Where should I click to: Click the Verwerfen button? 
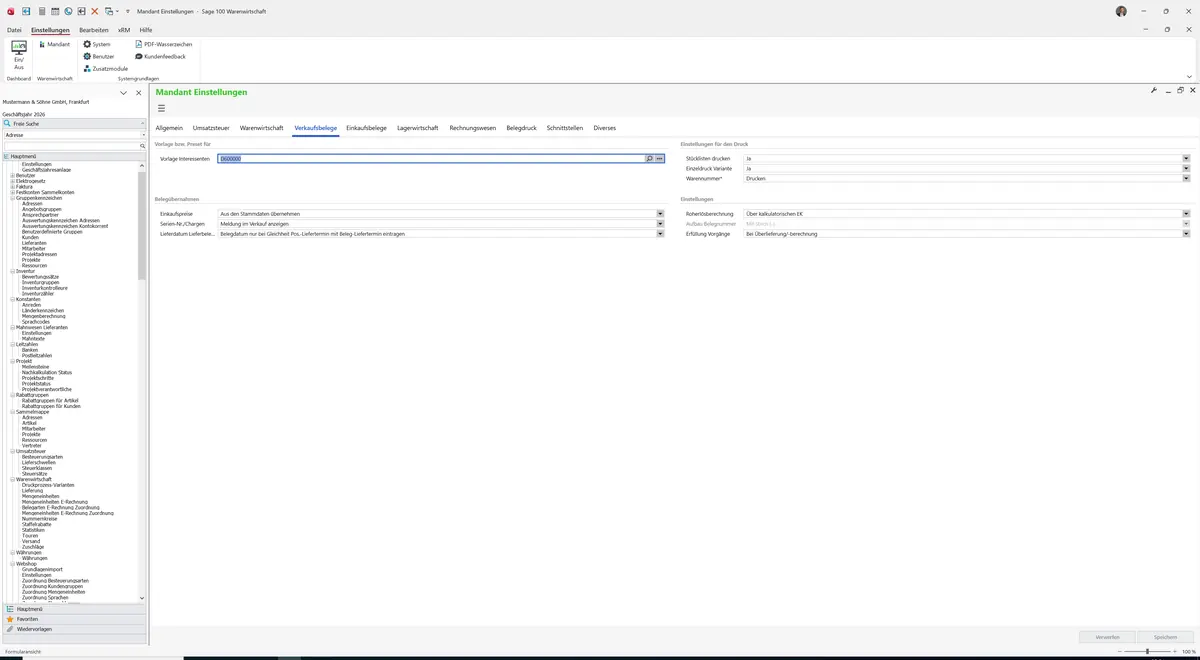click(1107, 636)
